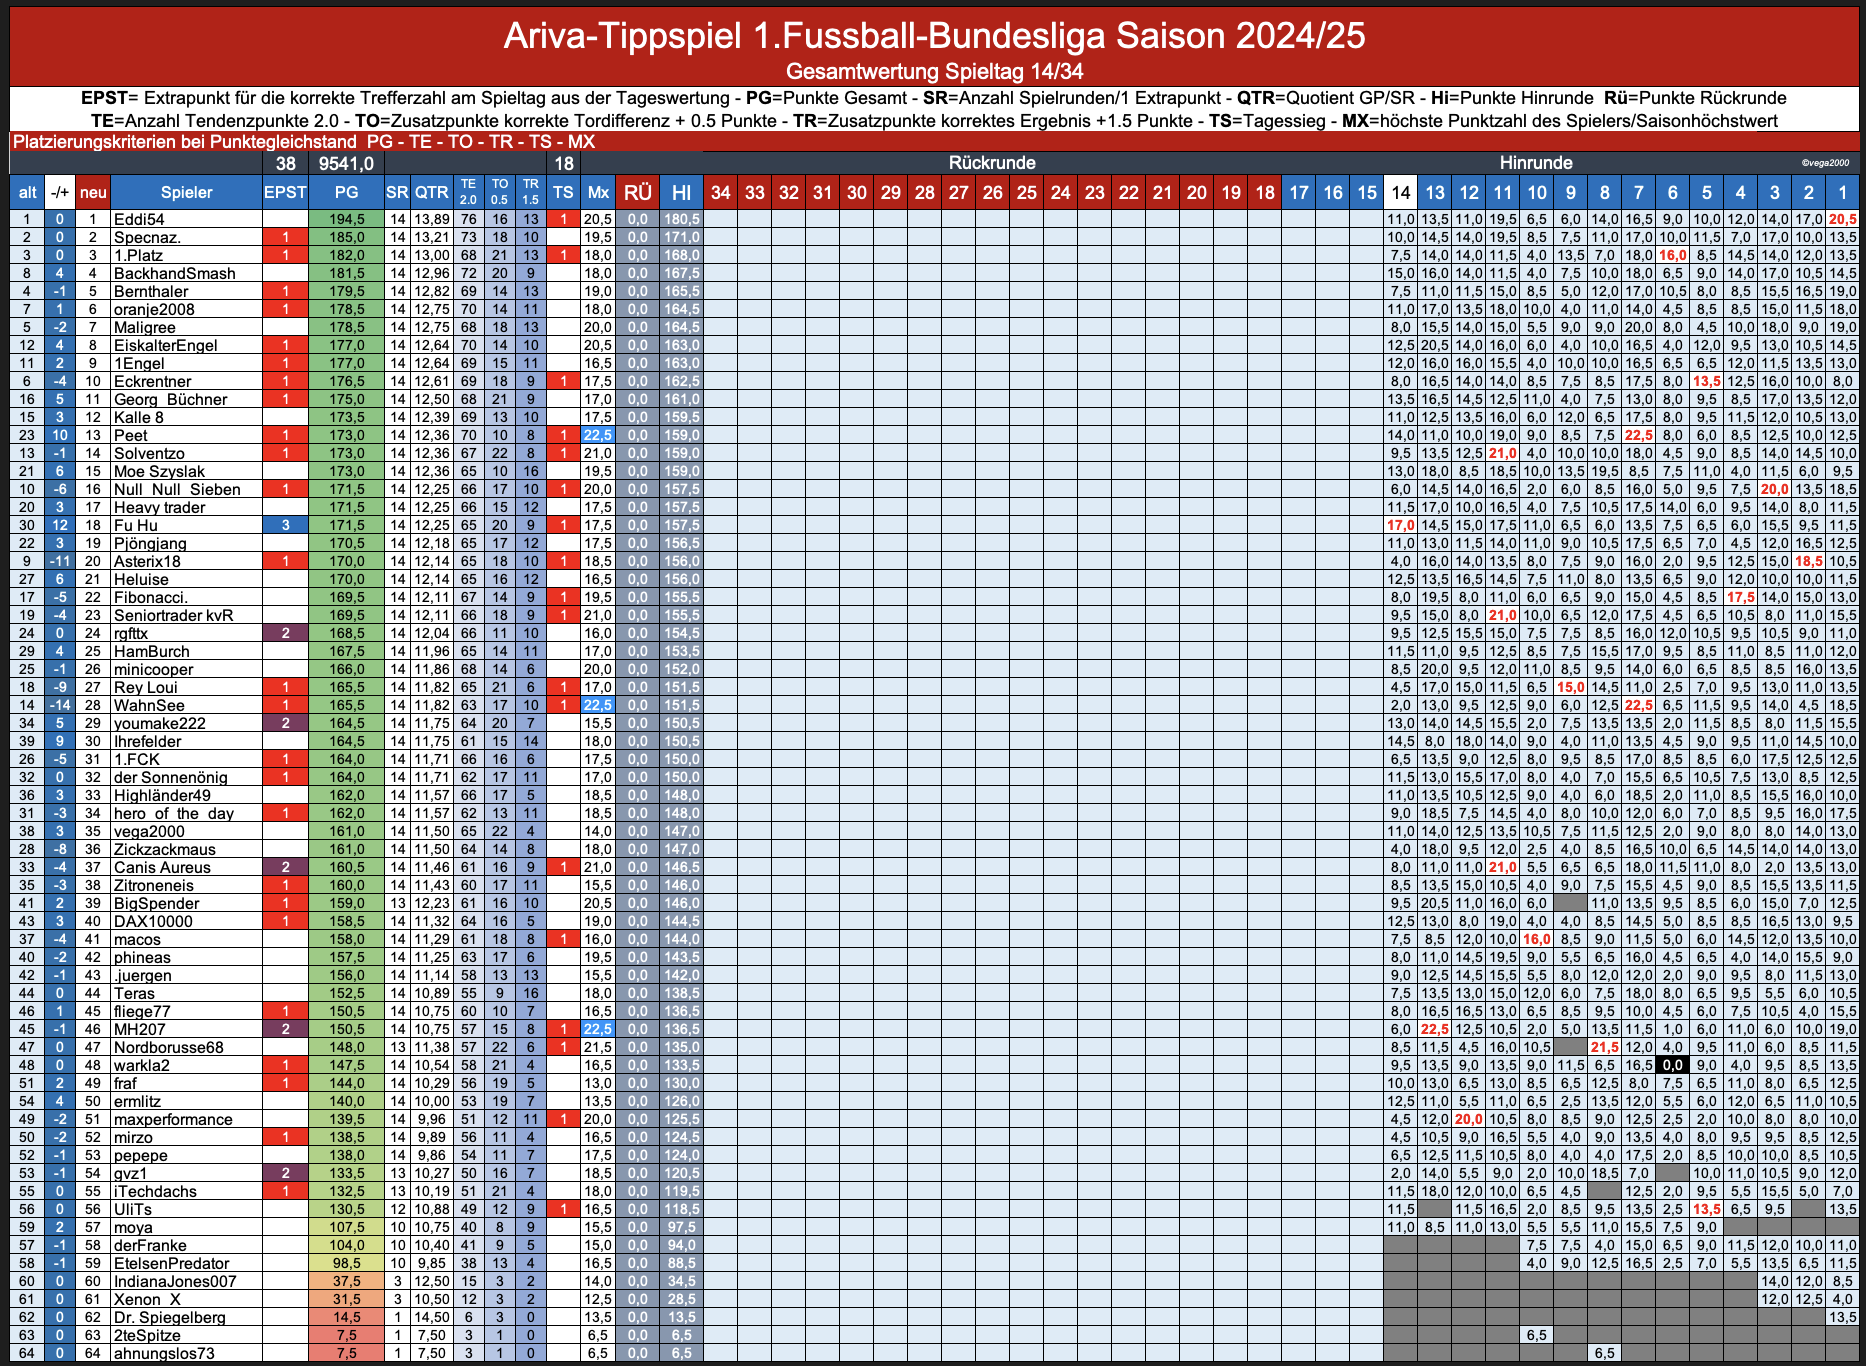Click the 'Rückrunde' section heading
1866x1366 pixels.
click(x=992, y=162)
